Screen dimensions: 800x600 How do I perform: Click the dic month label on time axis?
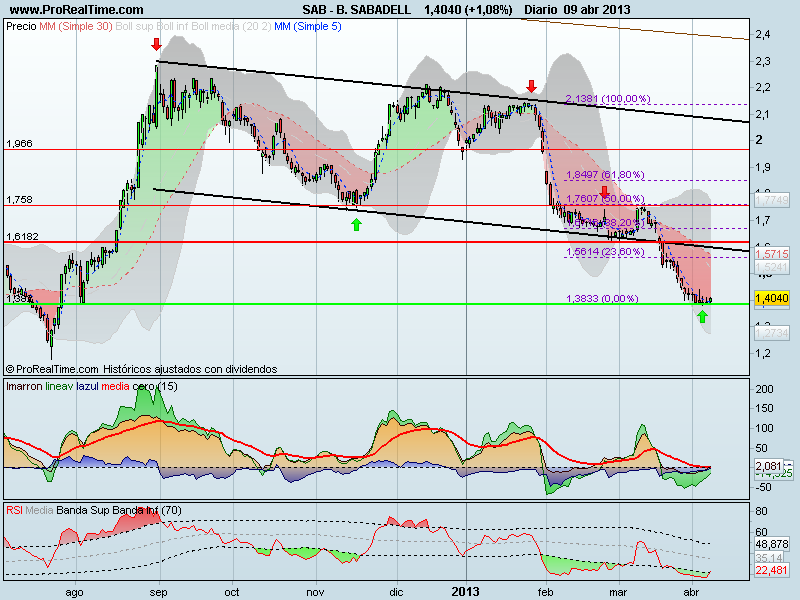tap(396, 592)
